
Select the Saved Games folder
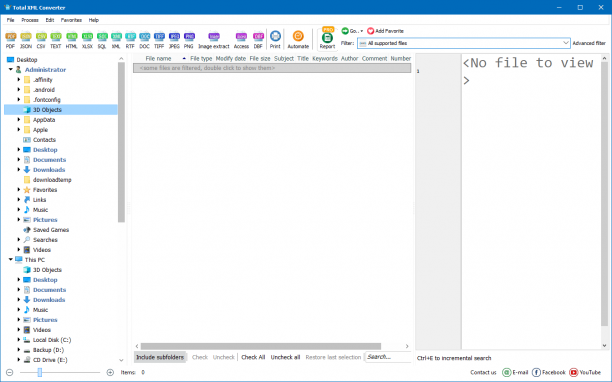[51, 229]
